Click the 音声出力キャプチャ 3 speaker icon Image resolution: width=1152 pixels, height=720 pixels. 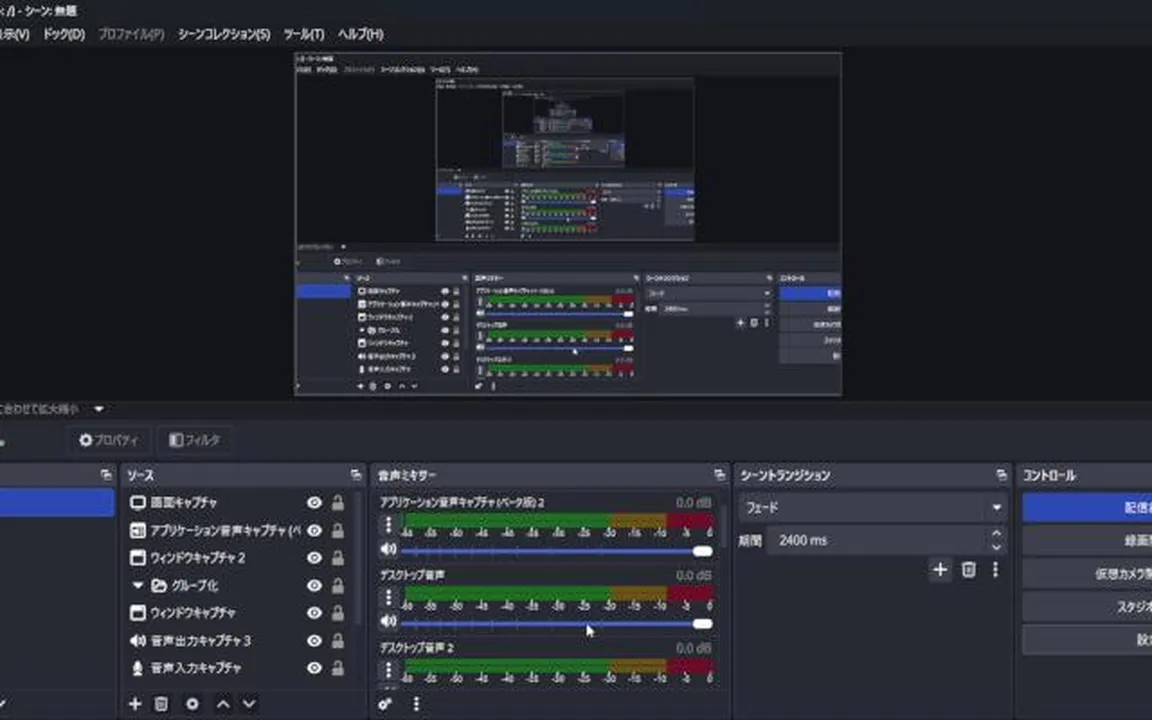[x=137, y=641]
